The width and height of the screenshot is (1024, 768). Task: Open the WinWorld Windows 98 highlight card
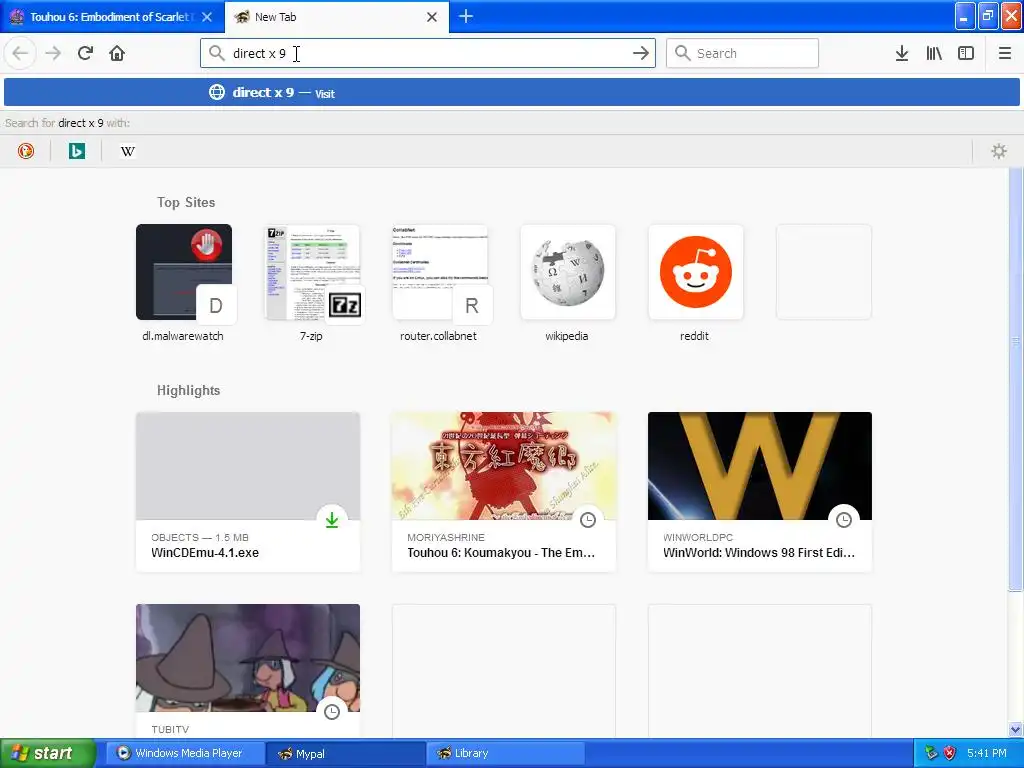[x=760, y=492]
